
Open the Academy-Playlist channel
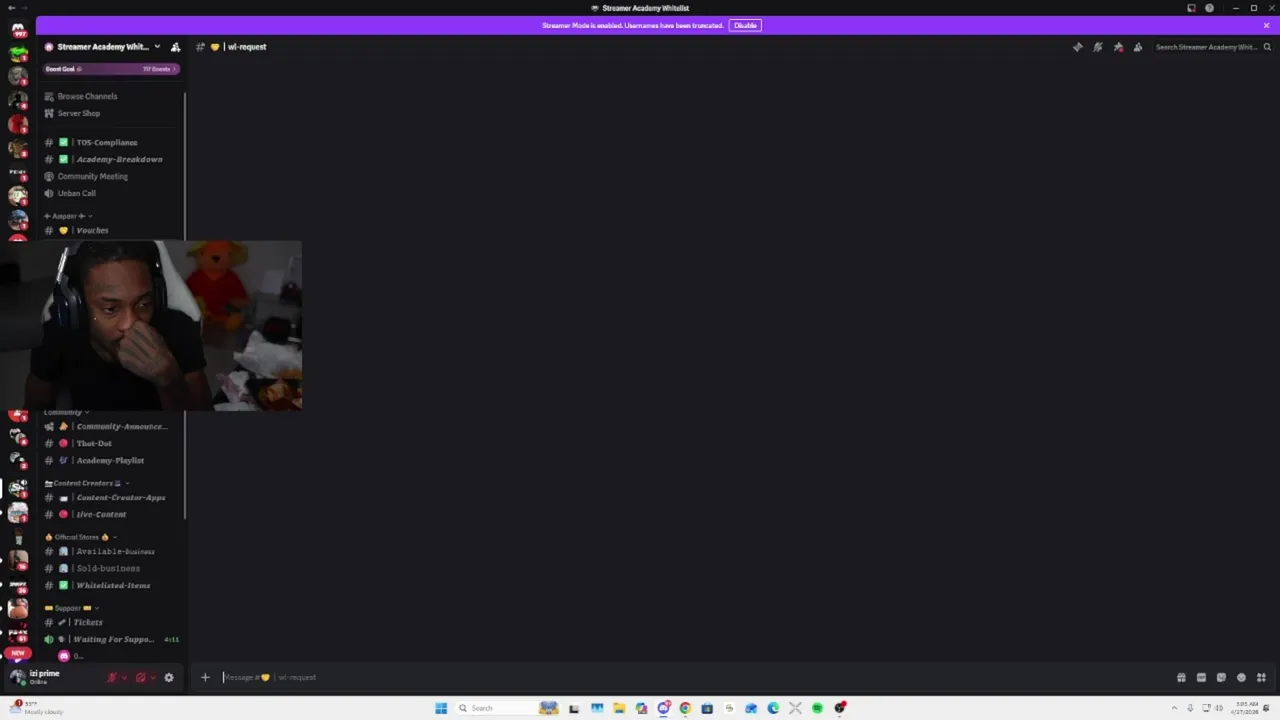tap(110, 460)
